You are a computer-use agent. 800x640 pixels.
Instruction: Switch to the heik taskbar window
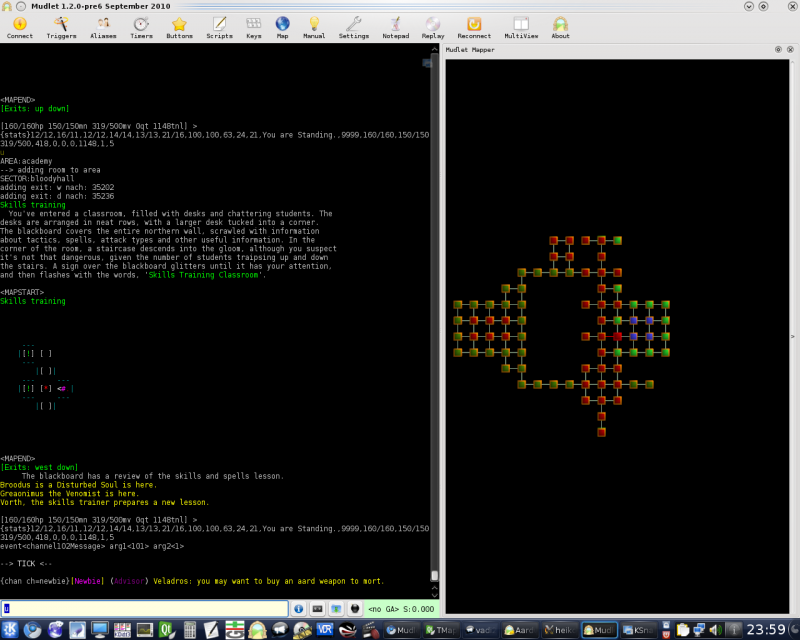[x=559, y=630]
